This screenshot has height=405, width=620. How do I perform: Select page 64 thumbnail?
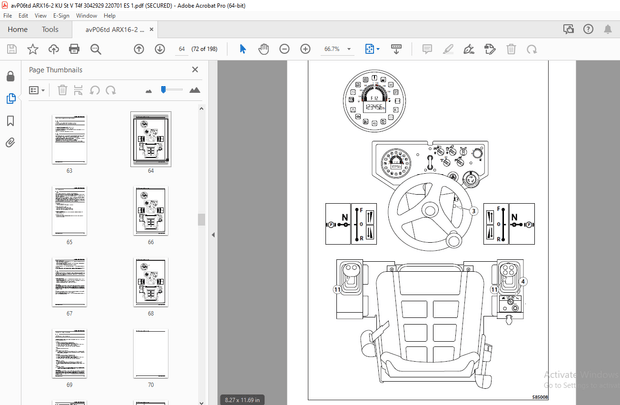pos(151,139)
